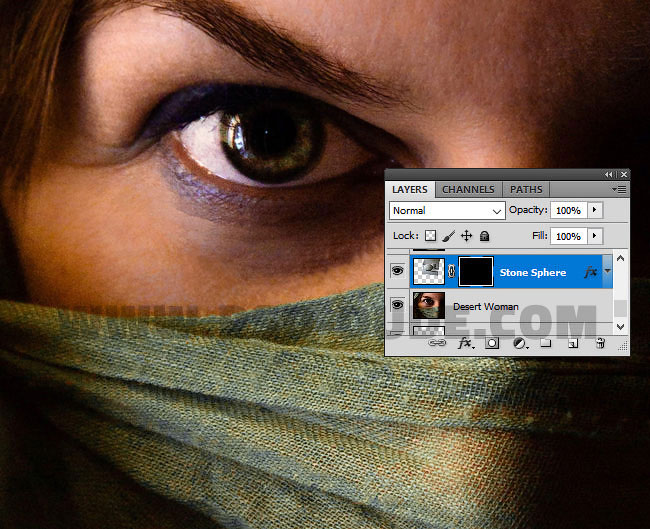The image size is (650, 529).
Task: Click the Add layer mask icon
Action: 492,343
